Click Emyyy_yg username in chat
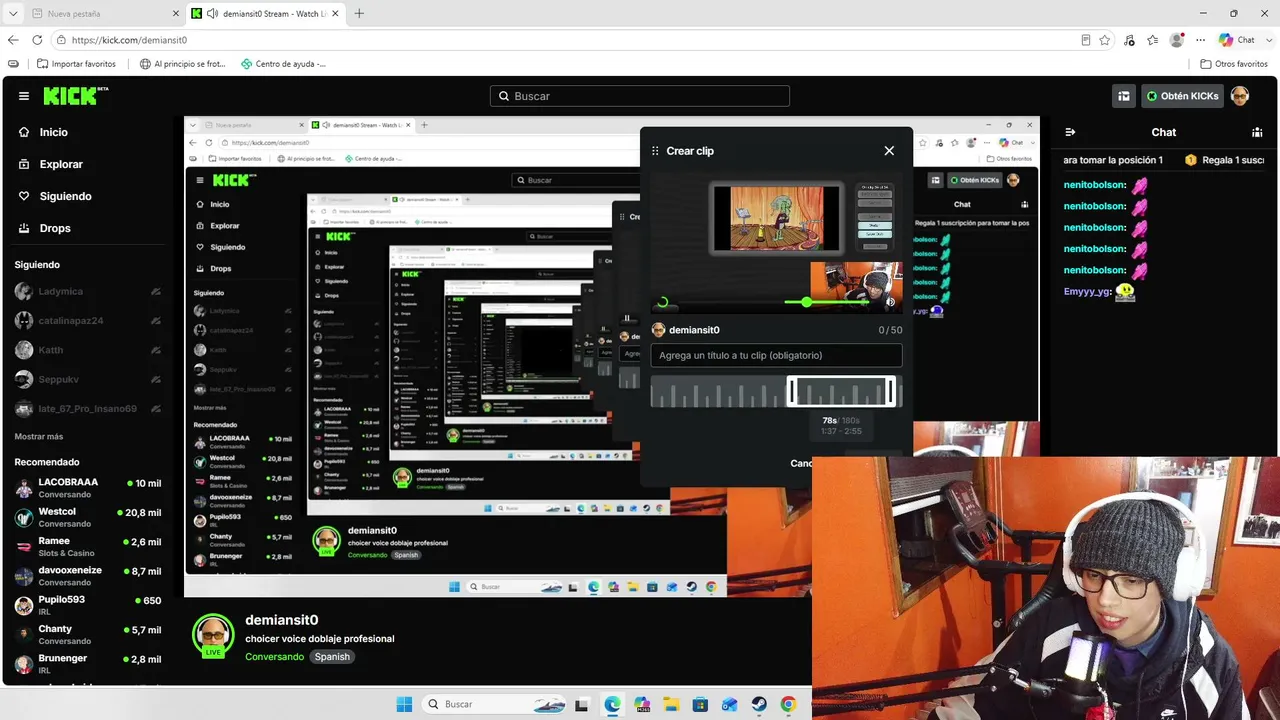This screenshot has height=720, width=1280. click(x=1087, y=291)
